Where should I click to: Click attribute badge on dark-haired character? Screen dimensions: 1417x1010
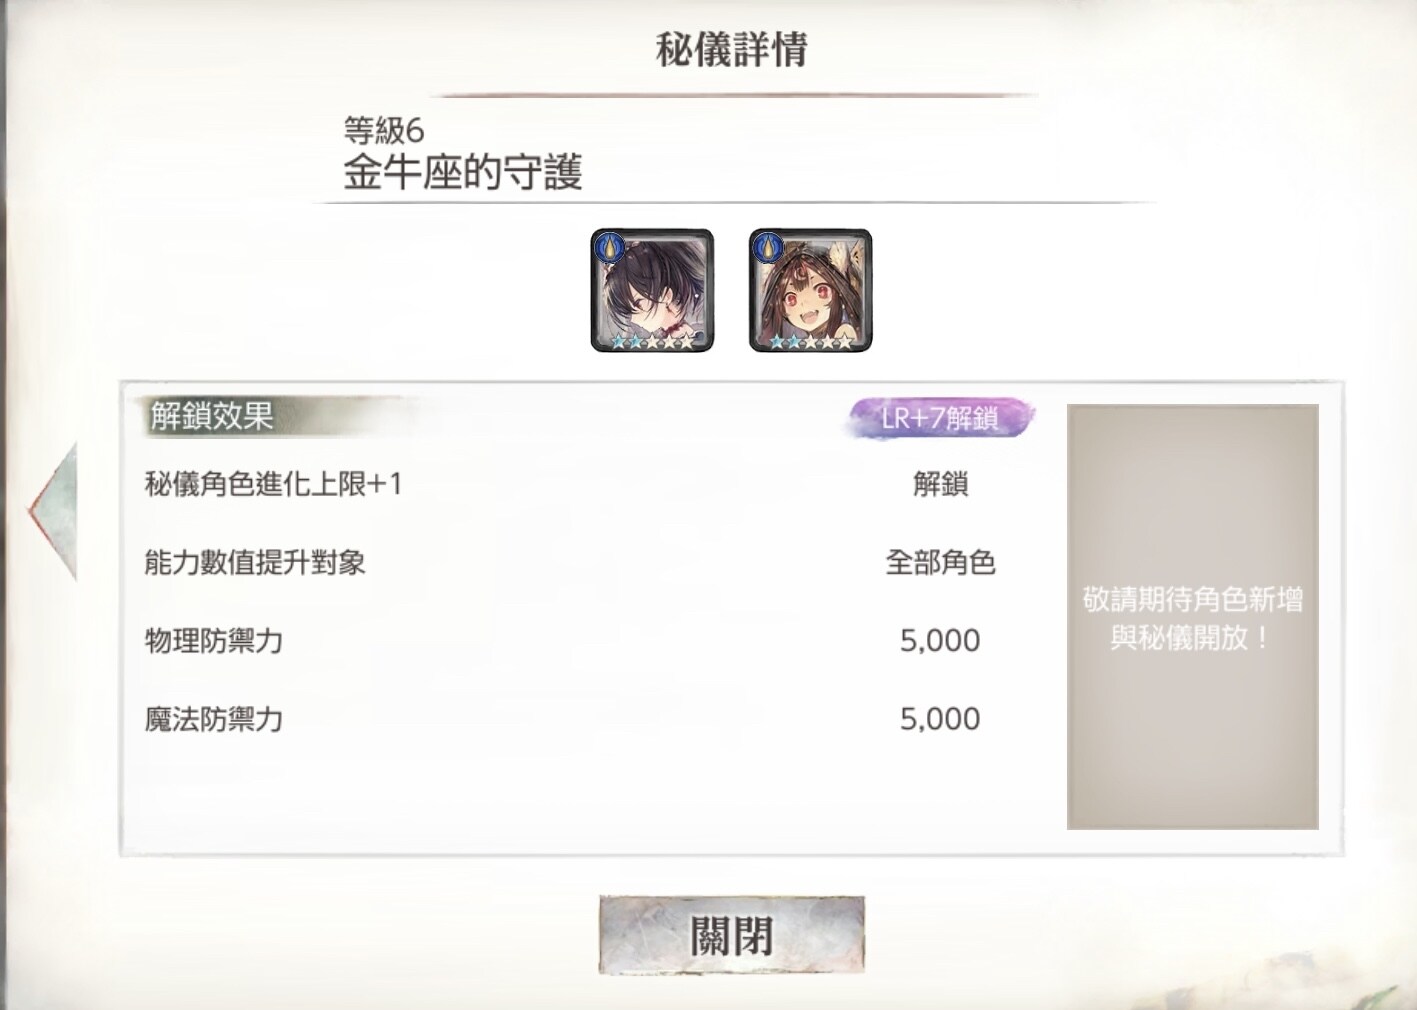coord(609,247)
